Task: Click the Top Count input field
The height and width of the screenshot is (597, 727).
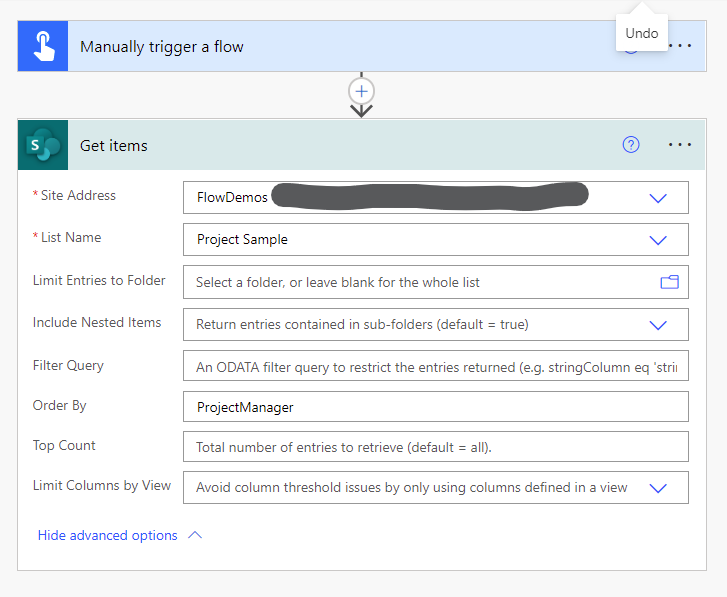Action: 435,447
